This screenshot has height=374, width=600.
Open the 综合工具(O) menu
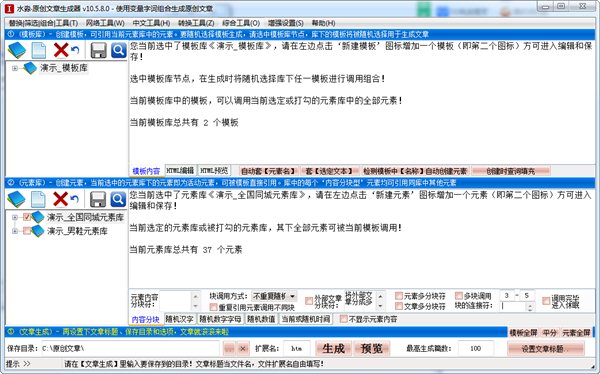pyautogui.click(x=241, y=23)
